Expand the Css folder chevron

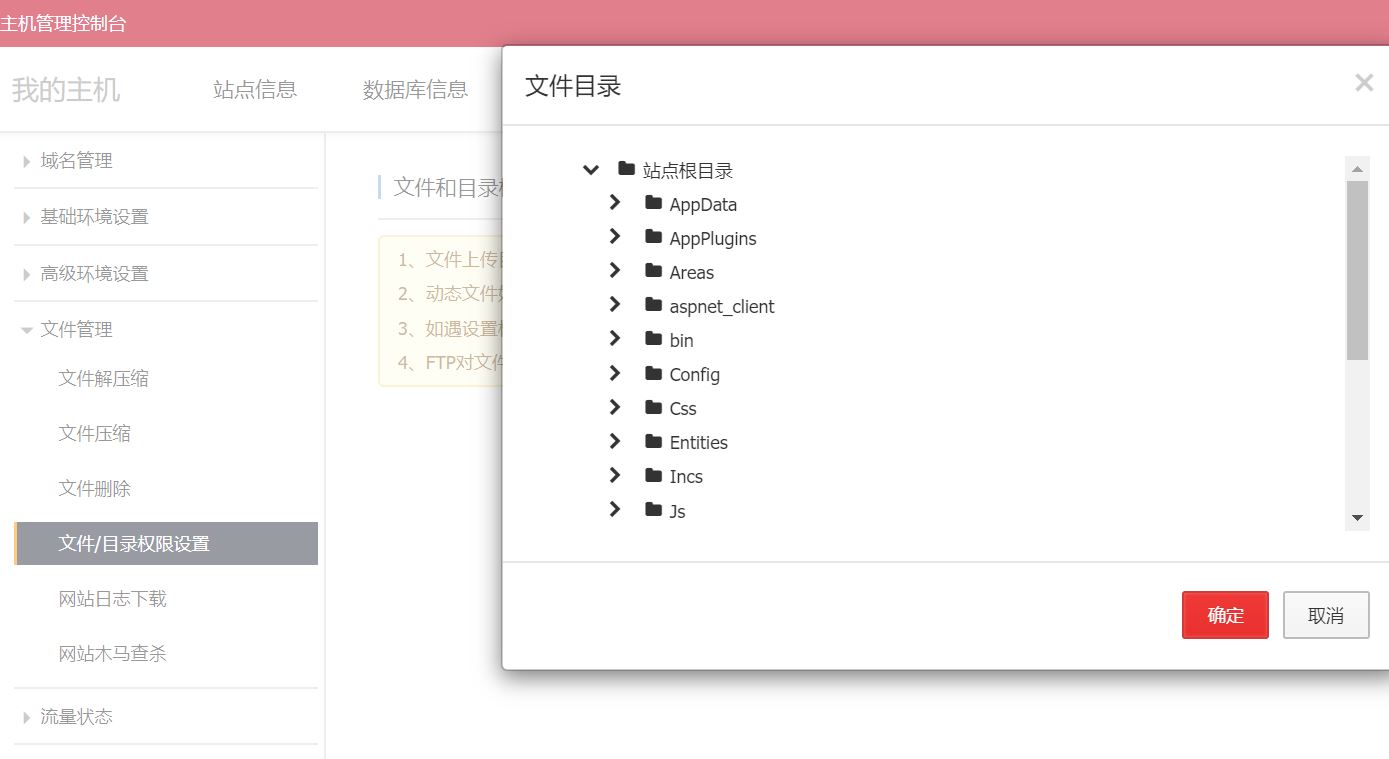point(615,407)
